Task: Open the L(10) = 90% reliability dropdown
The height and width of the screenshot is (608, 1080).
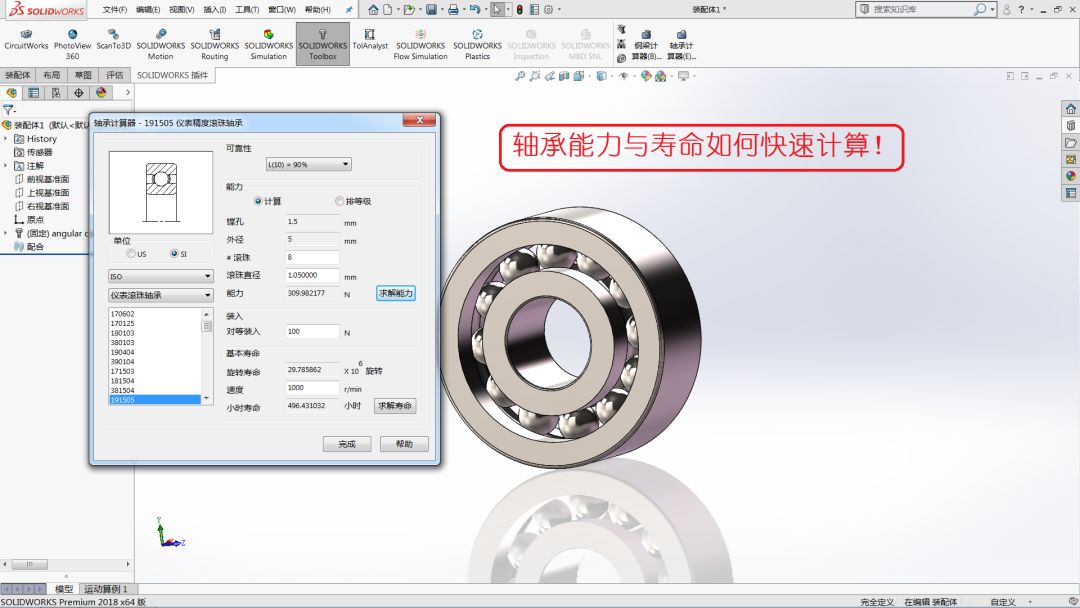Action: click(308, 164)
